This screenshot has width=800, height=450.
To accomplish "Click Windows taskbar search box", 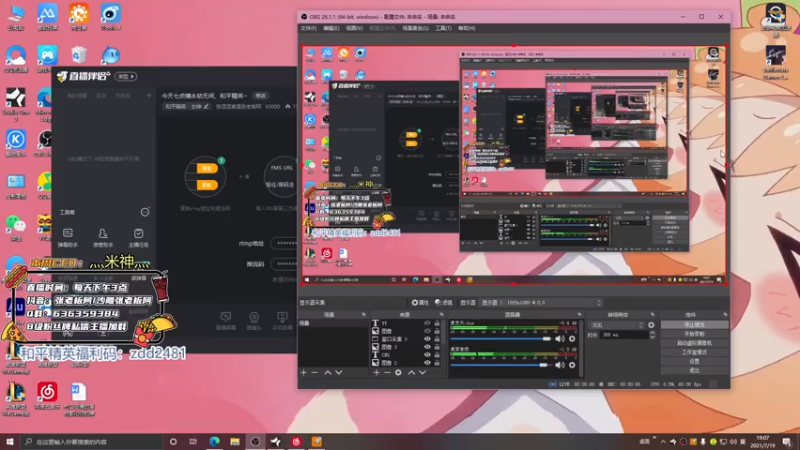I will click(x=93, y=442).
